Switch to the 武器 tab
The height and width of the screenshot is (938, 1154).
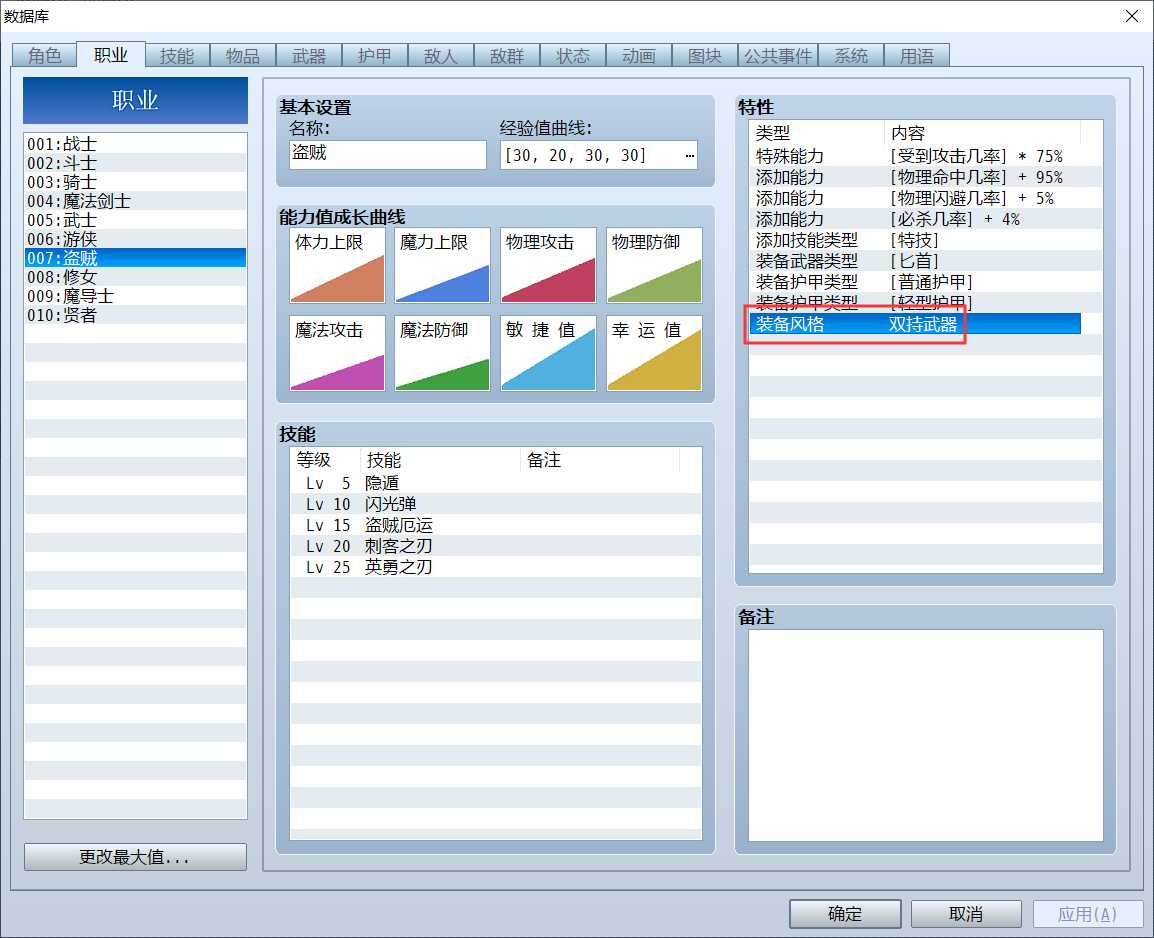(x=309, y=56)
